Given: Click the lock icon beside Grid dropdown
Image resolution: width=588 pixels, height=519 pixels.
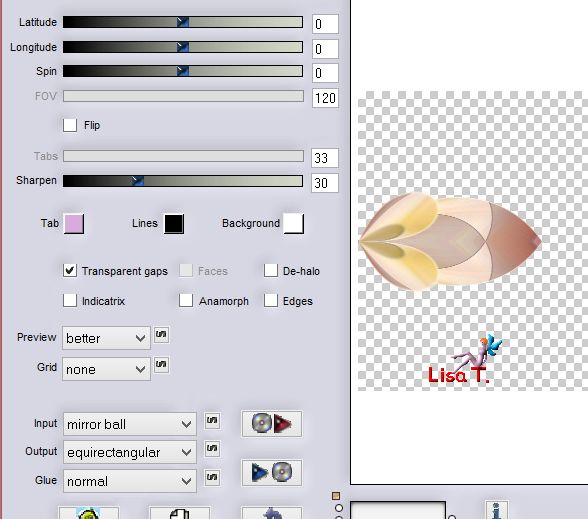Looking at the screenshot, I should point(161,365).
